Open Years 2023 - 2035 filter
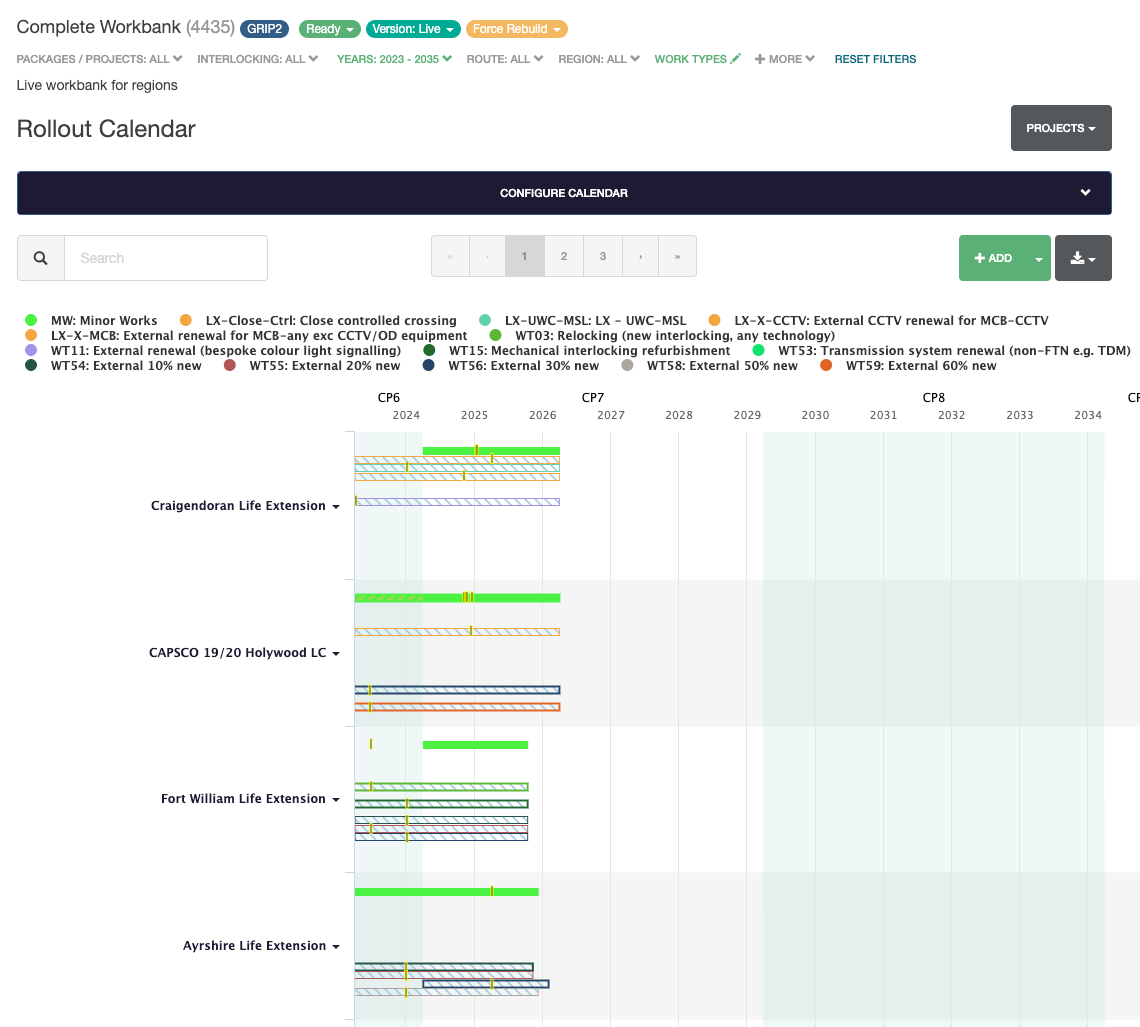 pos(393,59)
